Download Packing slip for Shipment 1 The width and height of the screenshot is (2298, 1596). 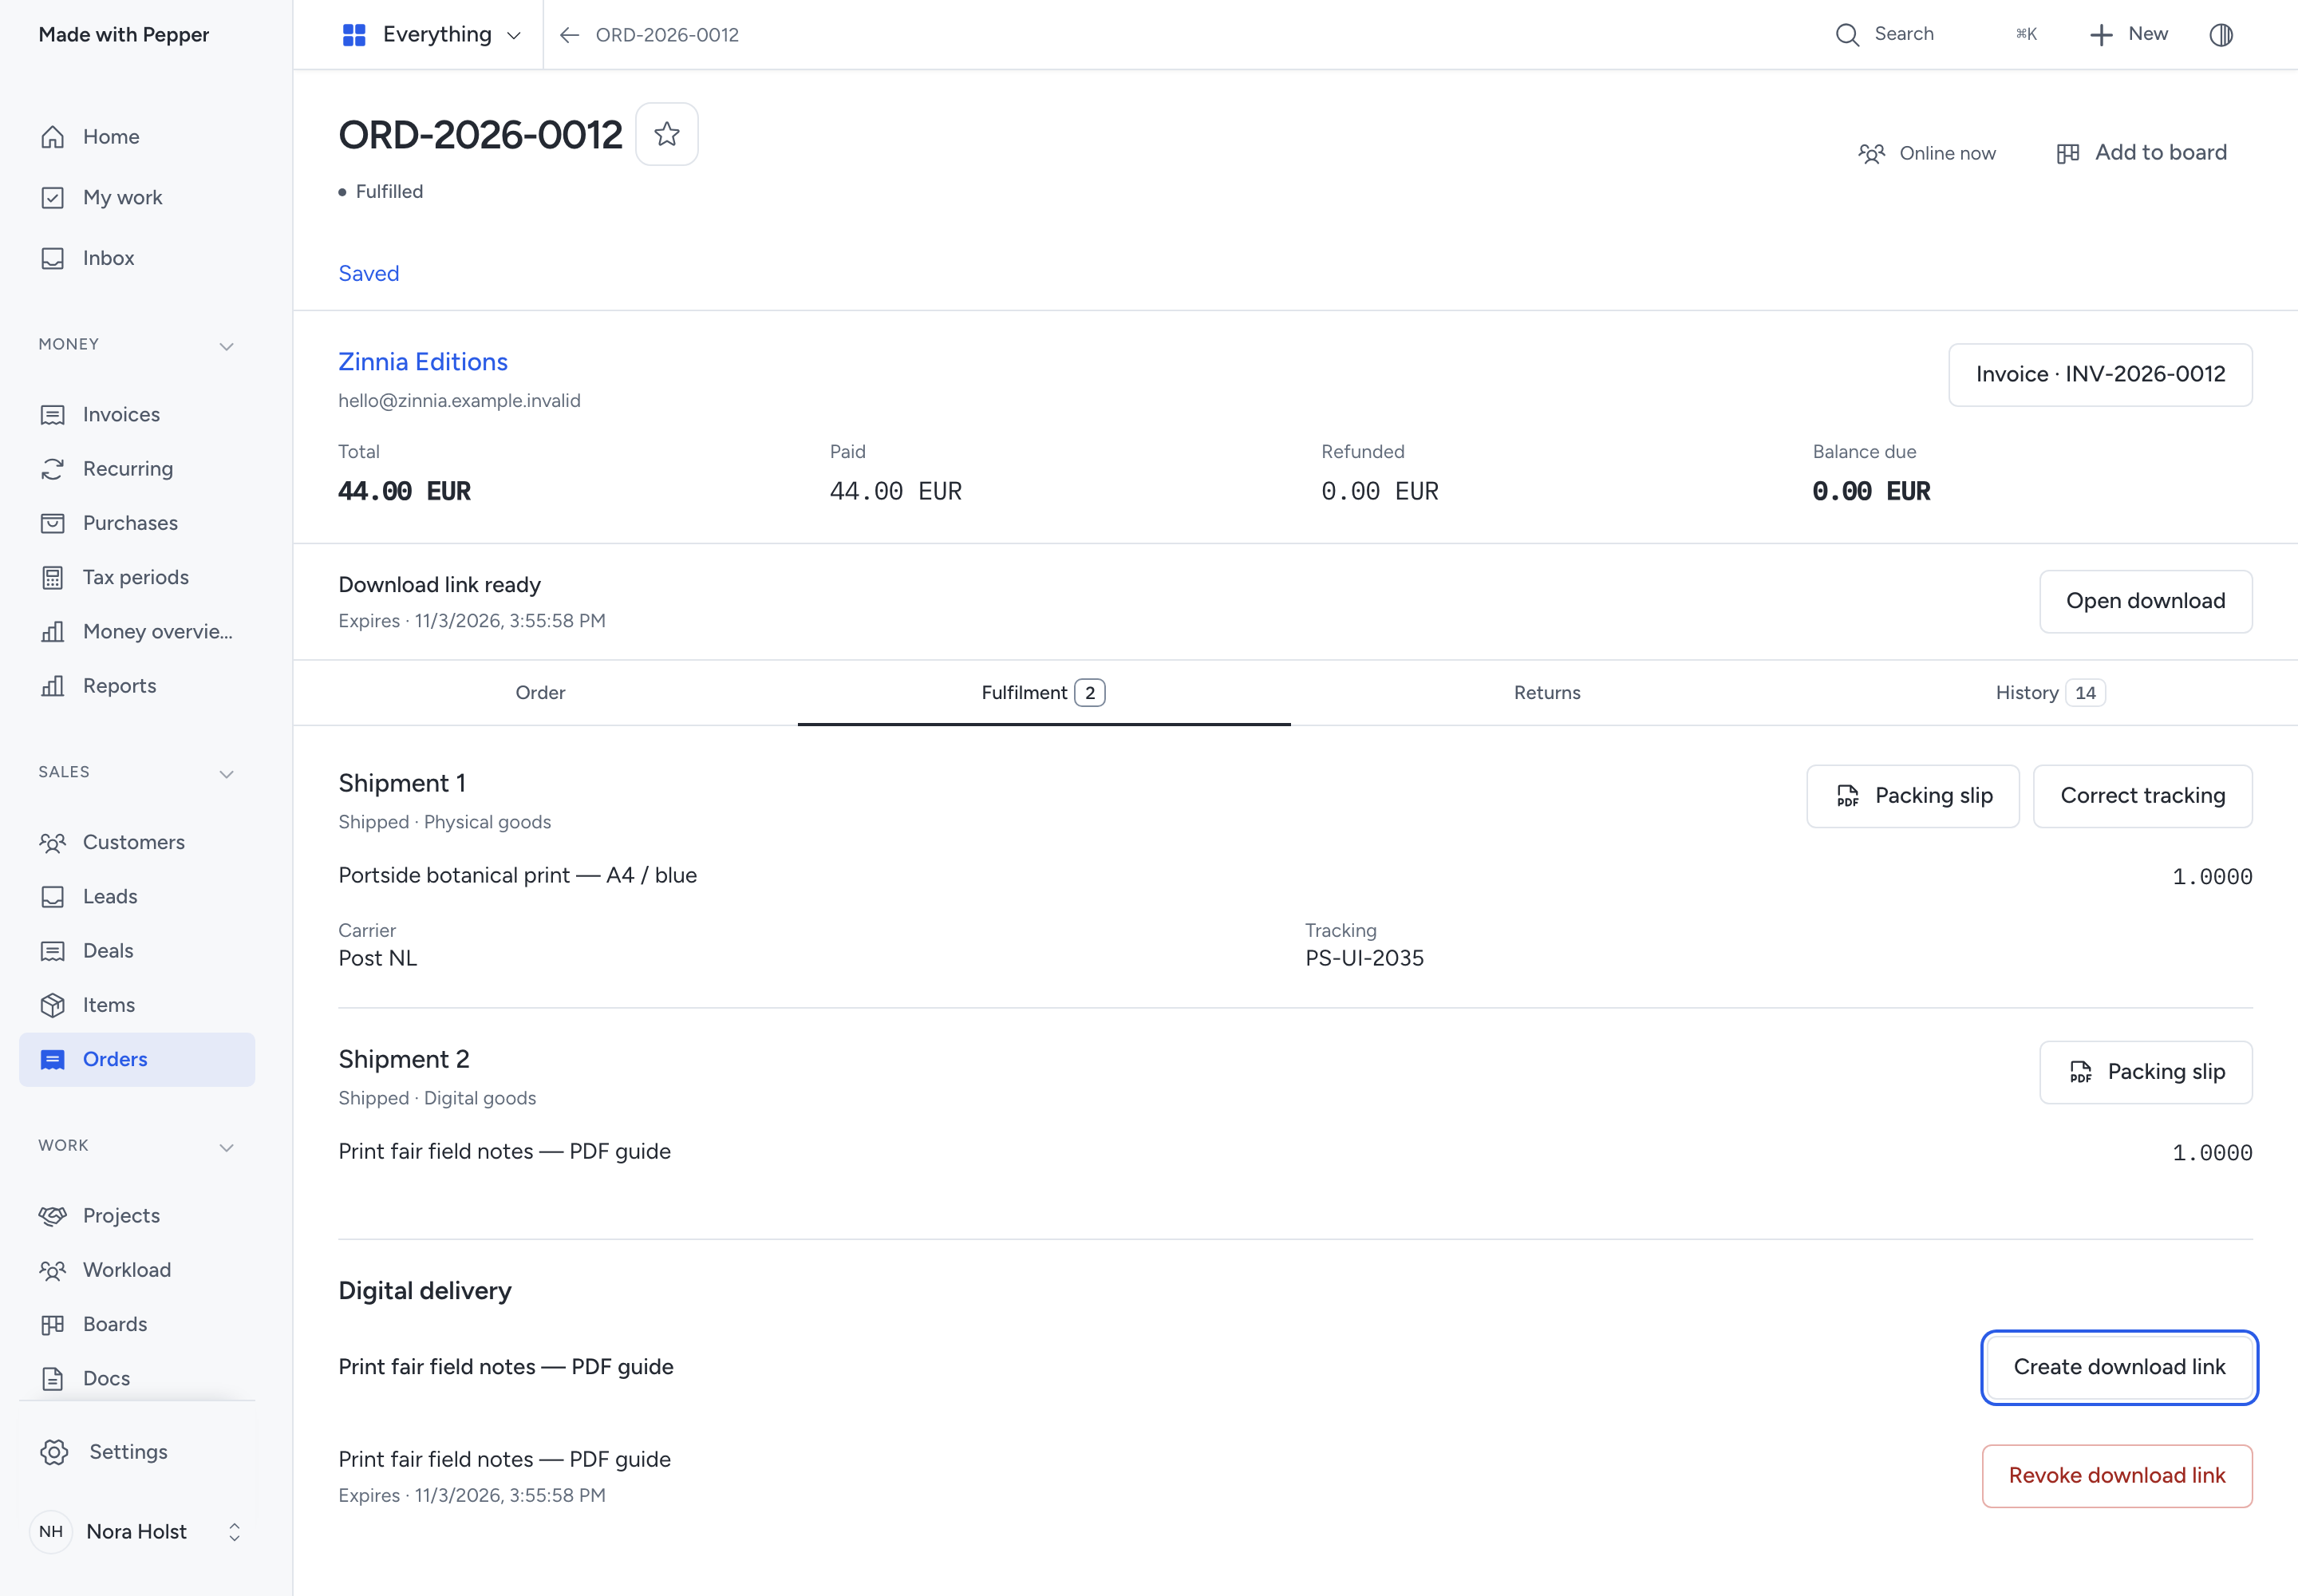coord(1912,796)
